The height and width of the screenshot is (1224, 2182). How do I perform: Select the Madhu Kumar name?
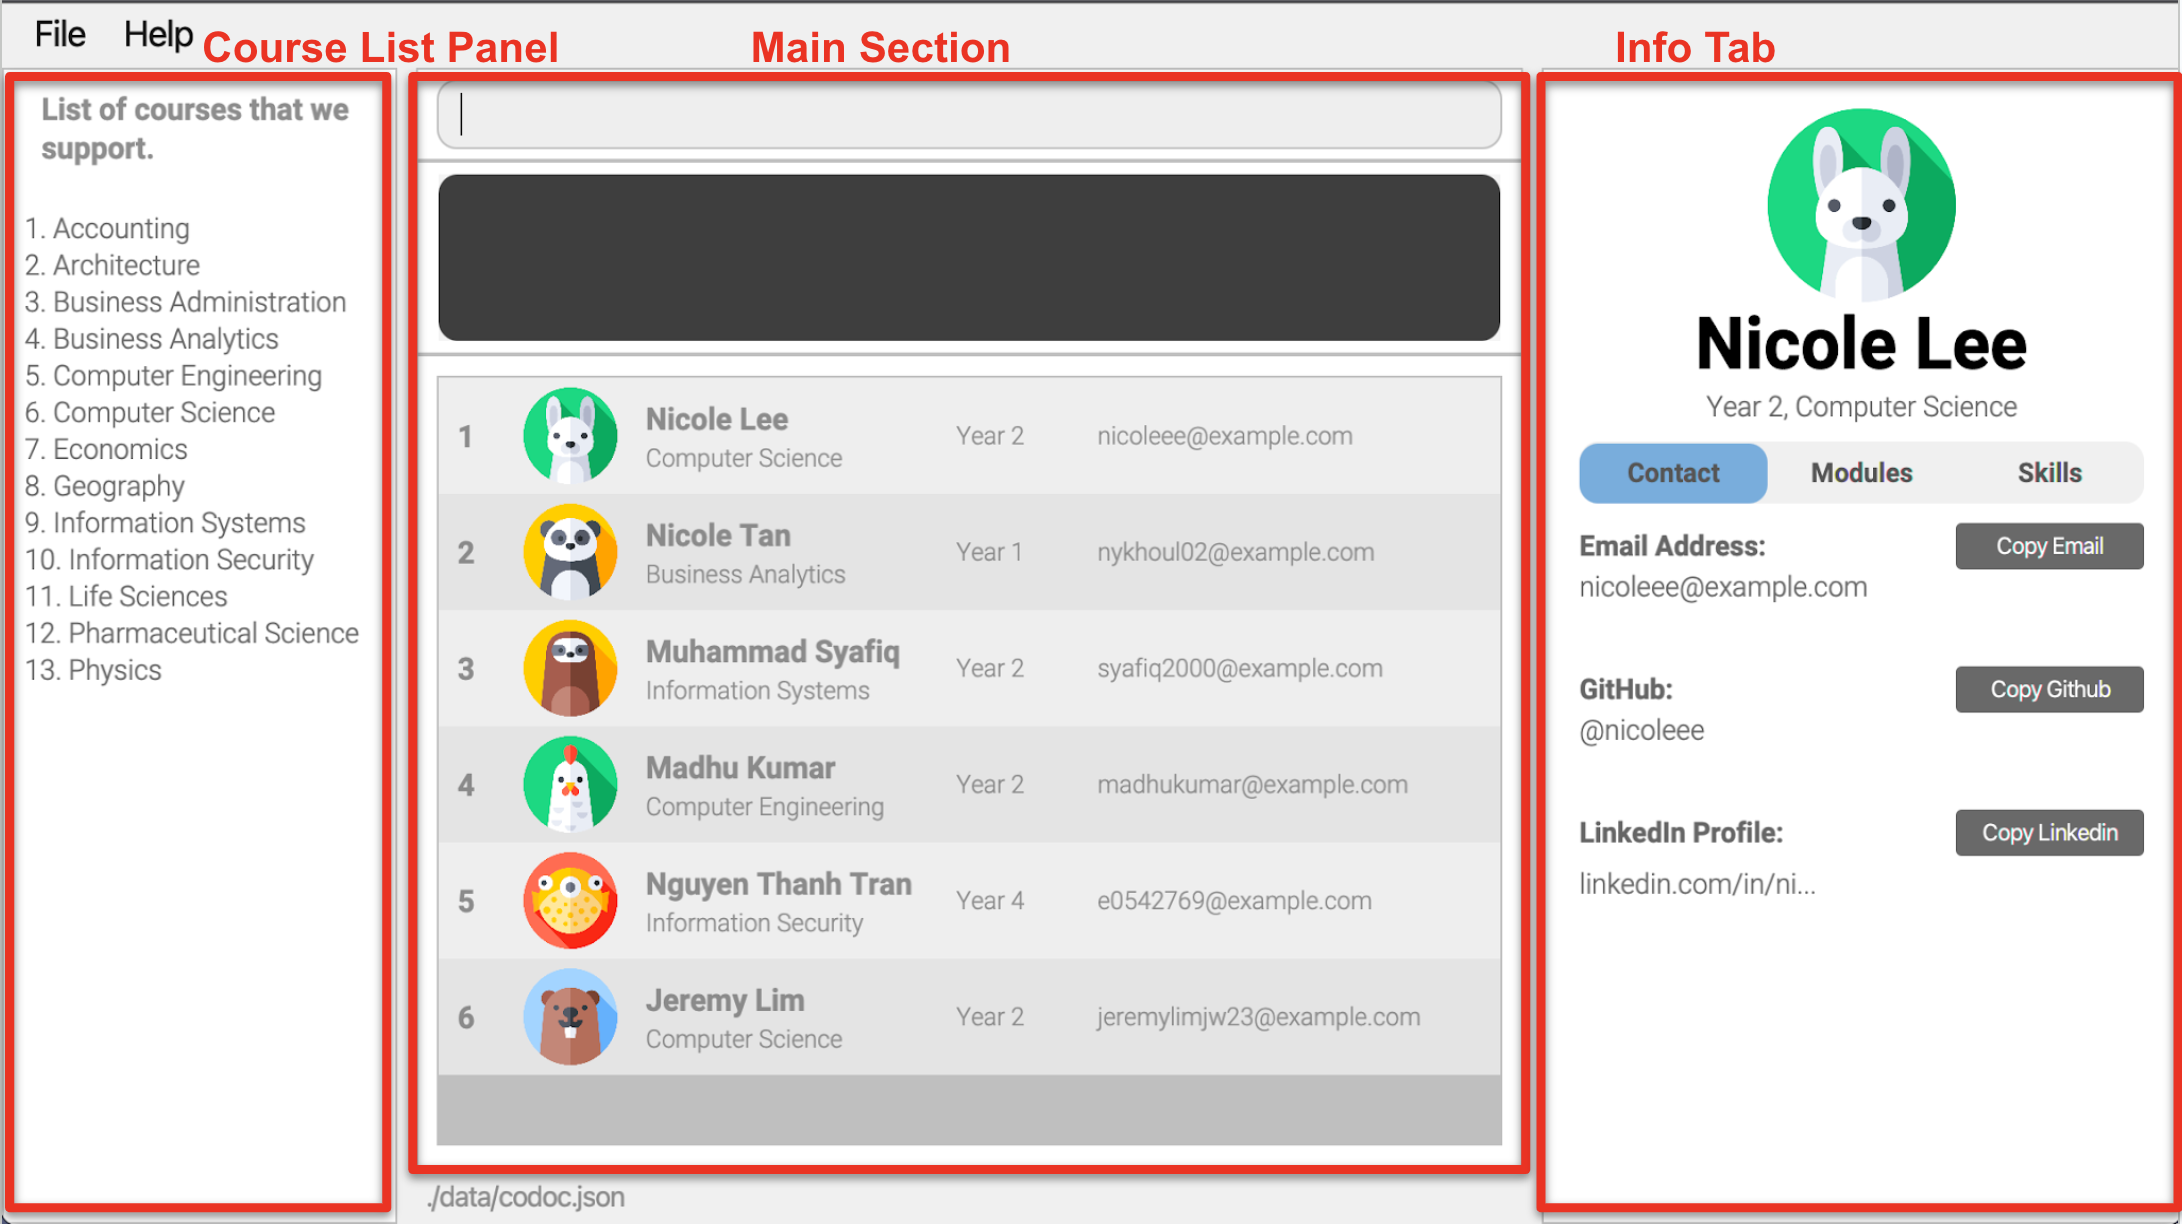[x=740, y=767]
